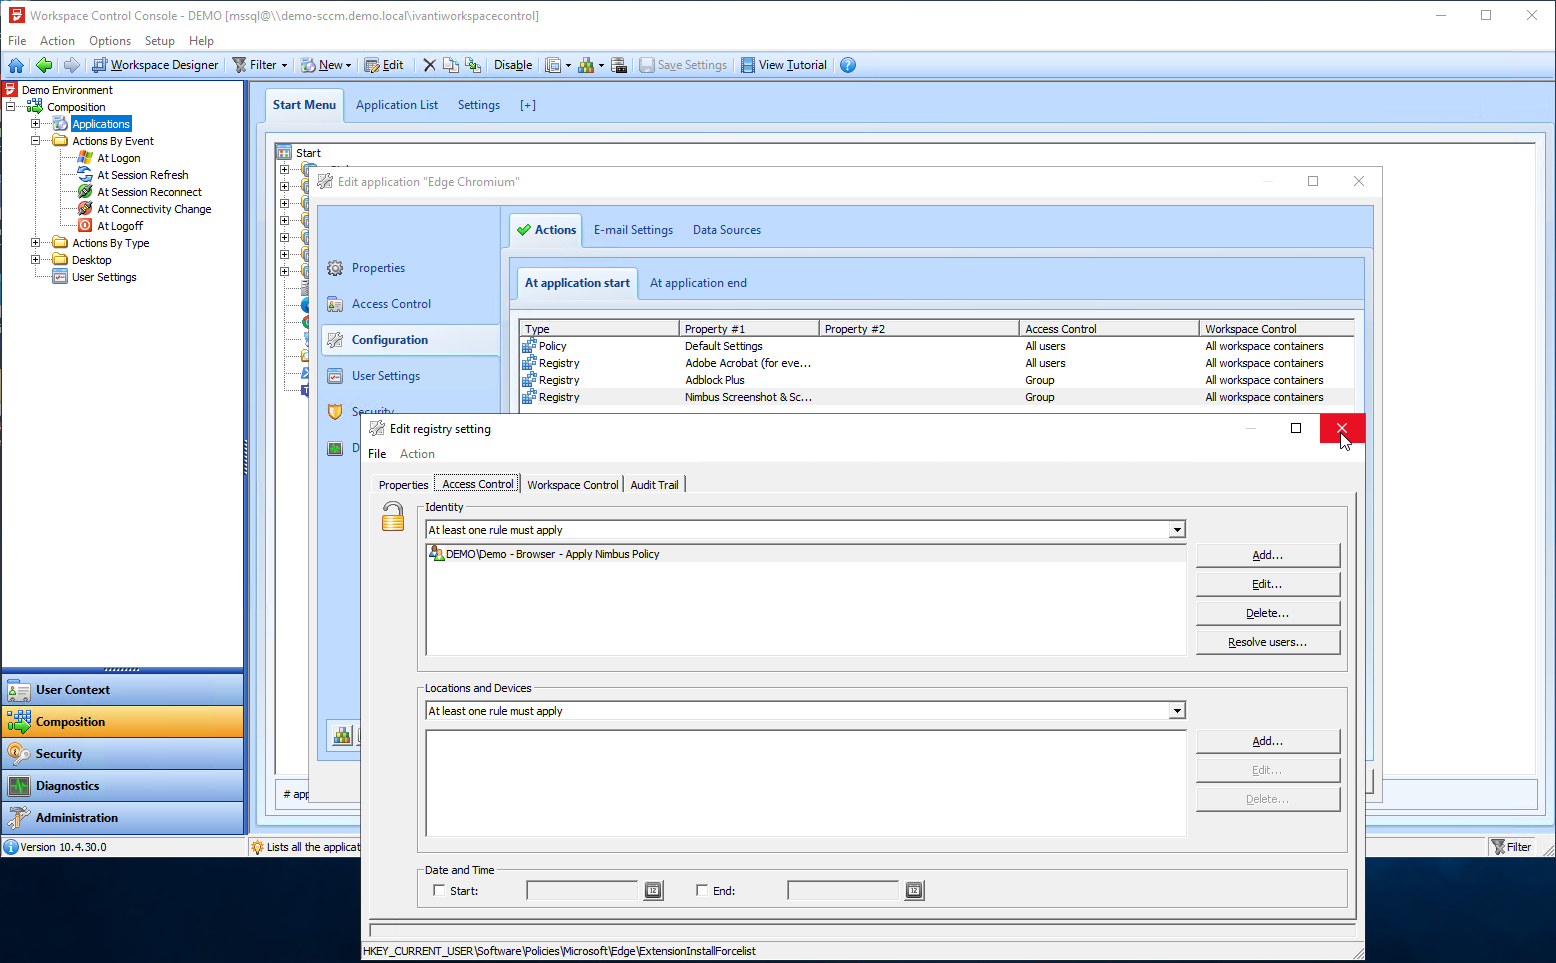Open the Locations and Devices rule dropdown
1556x963 pixels.
1177,711
